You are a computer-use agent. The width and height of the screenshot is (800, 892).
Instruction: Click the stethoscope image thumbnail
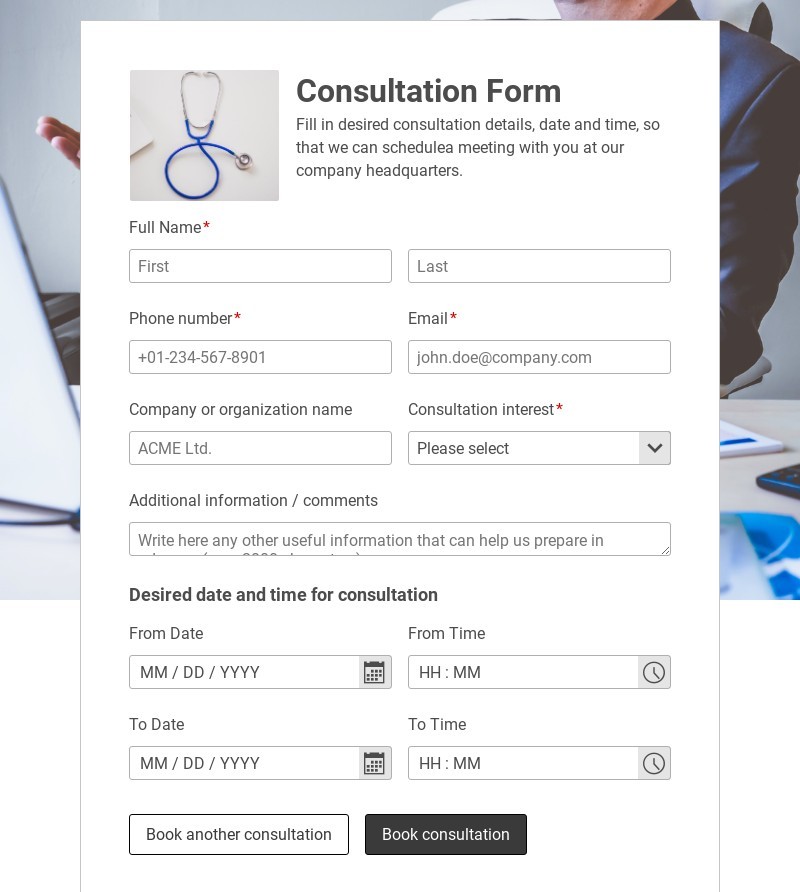click(204, 135)
